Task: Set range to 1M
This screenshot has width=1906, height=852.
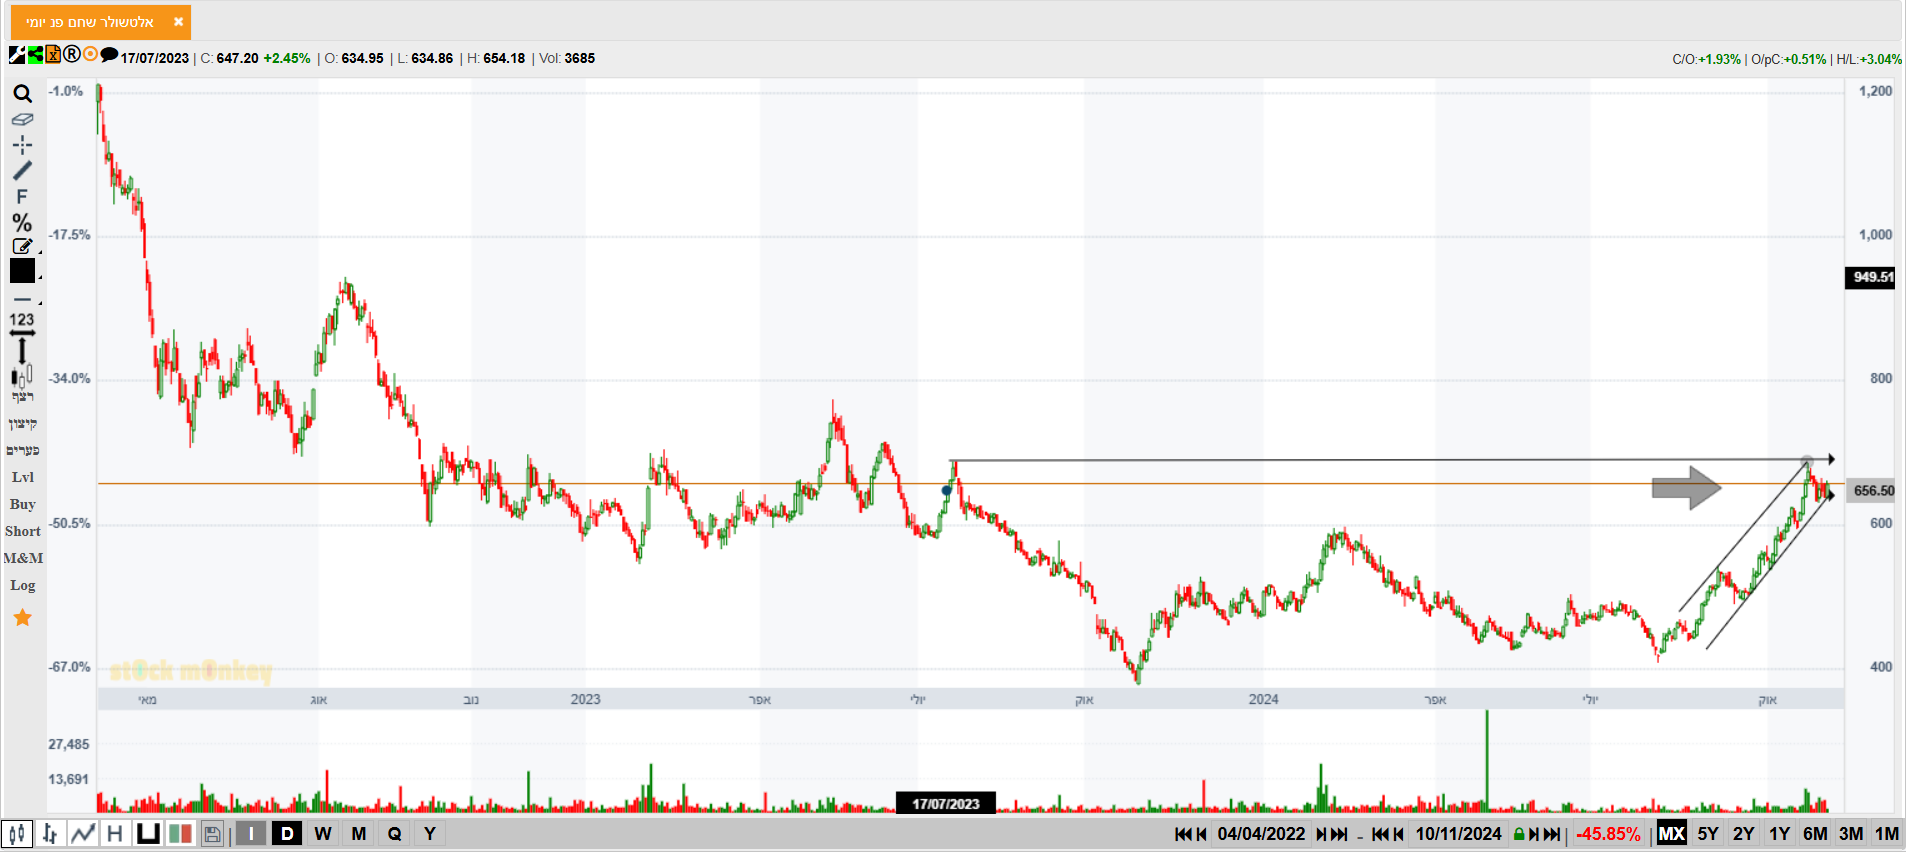Action: [1887, 833]
